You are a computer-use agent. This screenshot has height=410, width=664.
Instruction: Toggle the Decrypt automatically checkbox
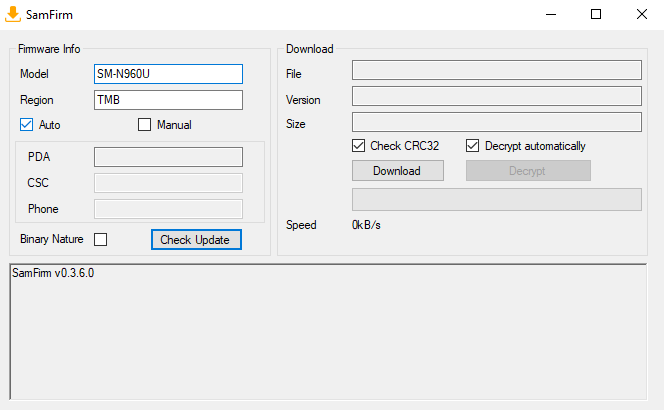[472, 146]
